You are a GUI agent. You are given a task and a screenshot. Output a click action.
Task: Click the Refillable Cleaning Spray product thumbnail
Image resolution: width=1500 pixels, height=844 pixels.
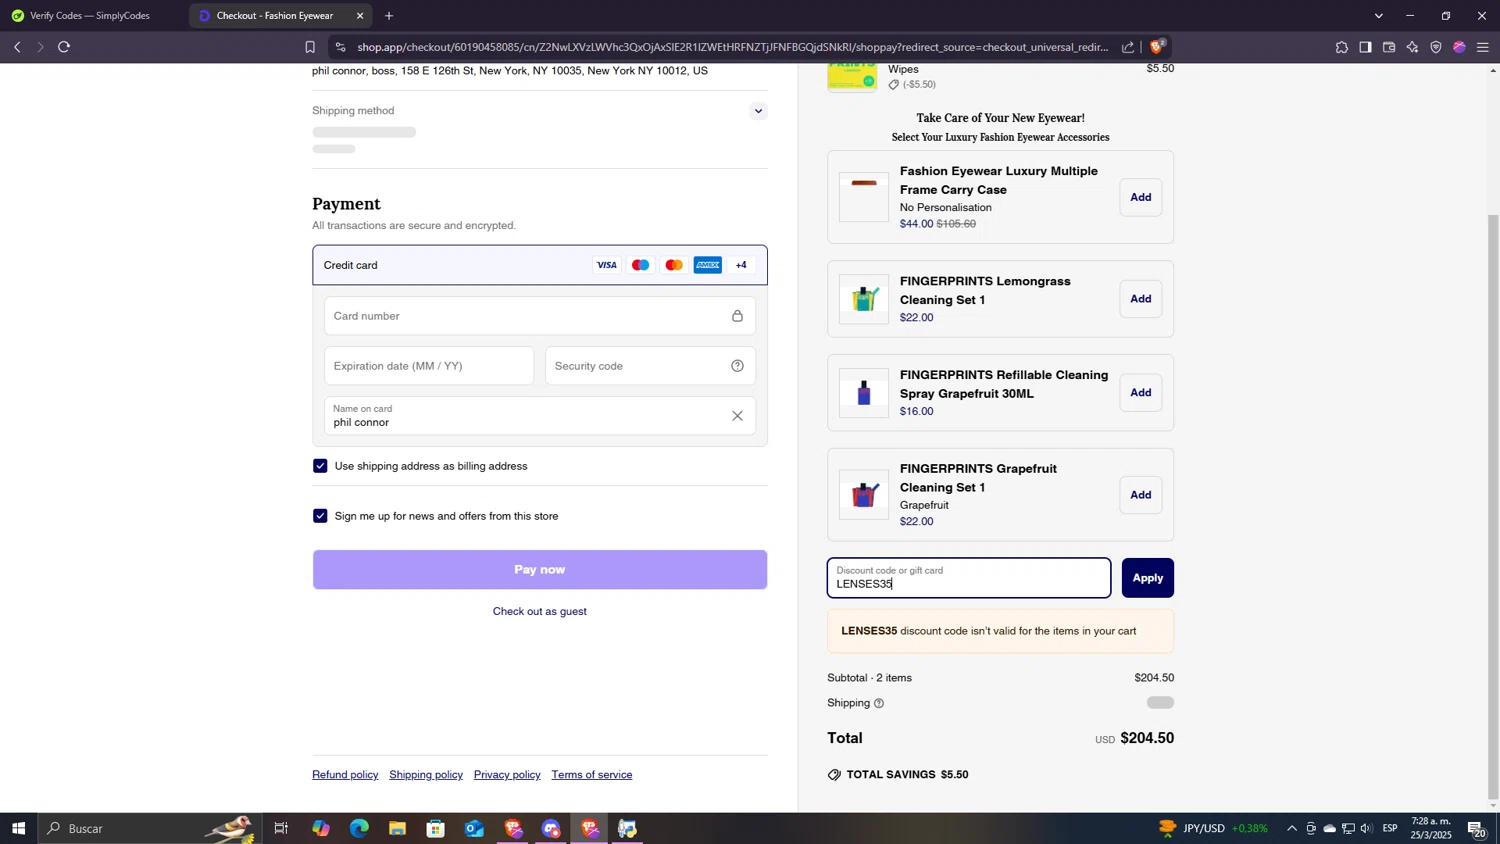[864, 393]
